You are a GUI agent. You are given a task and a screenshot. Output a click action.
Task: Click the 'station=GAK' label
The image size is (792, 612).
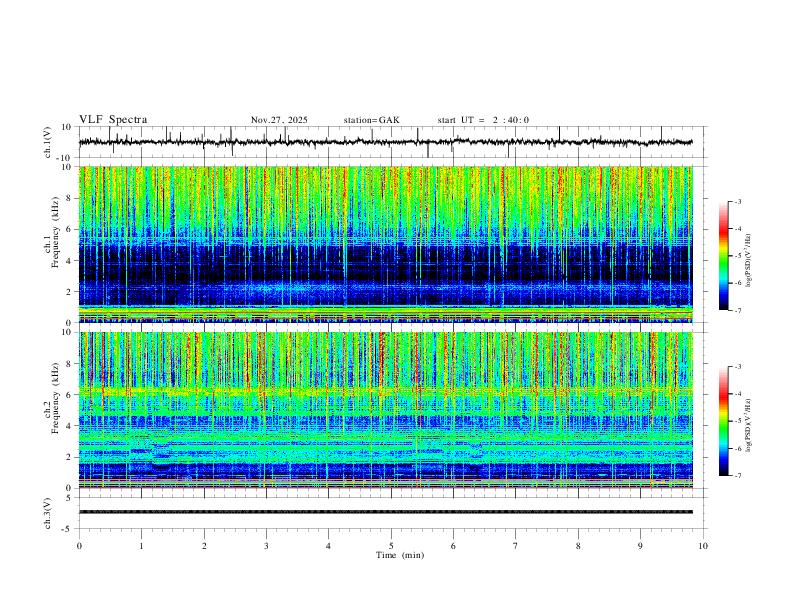[x=371, y=120]
